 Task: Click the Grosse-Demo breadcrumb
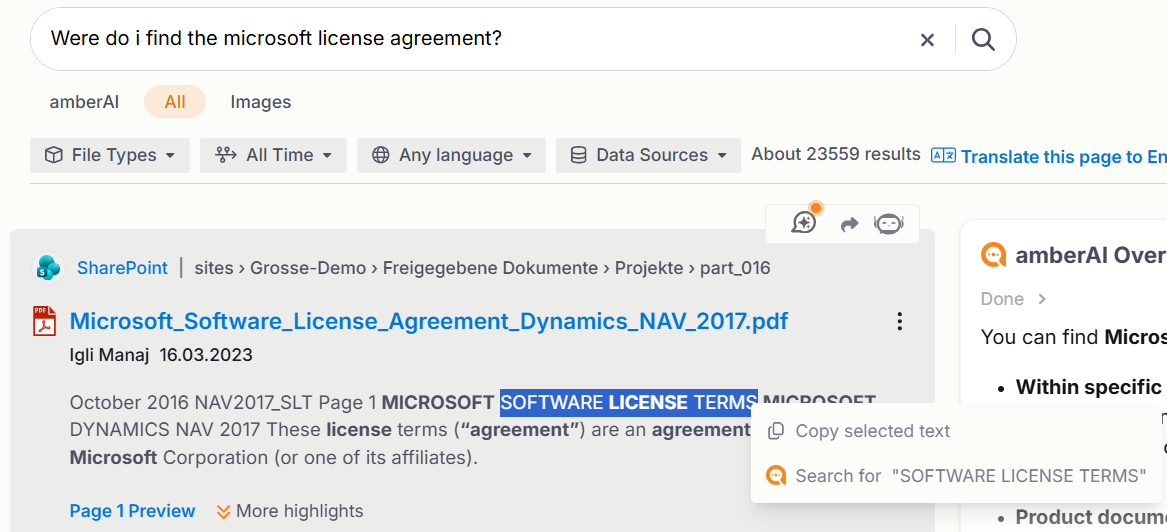coord(308,268)
